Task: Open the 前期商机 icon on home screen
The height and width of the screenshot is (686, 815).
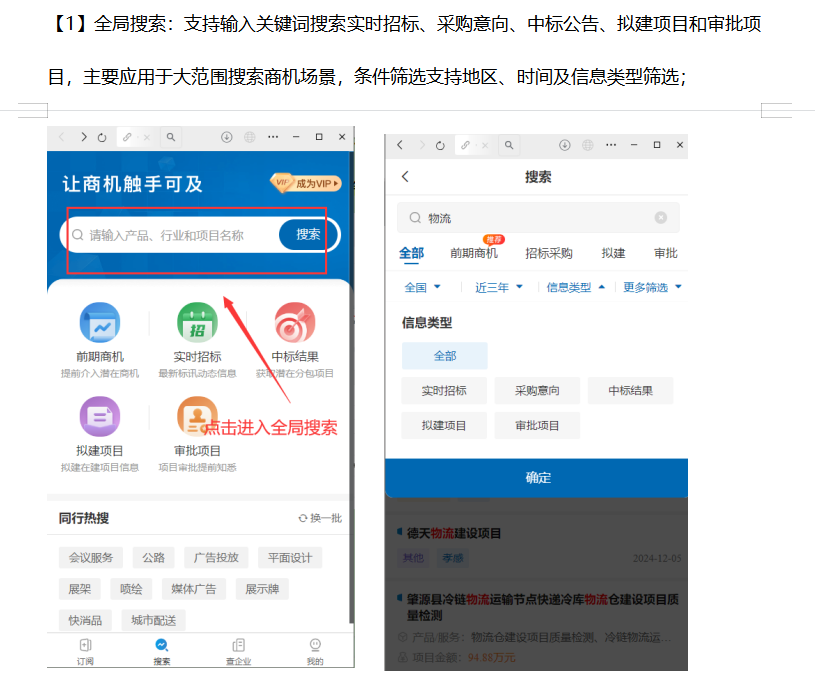Action: [x=99, y=323]
